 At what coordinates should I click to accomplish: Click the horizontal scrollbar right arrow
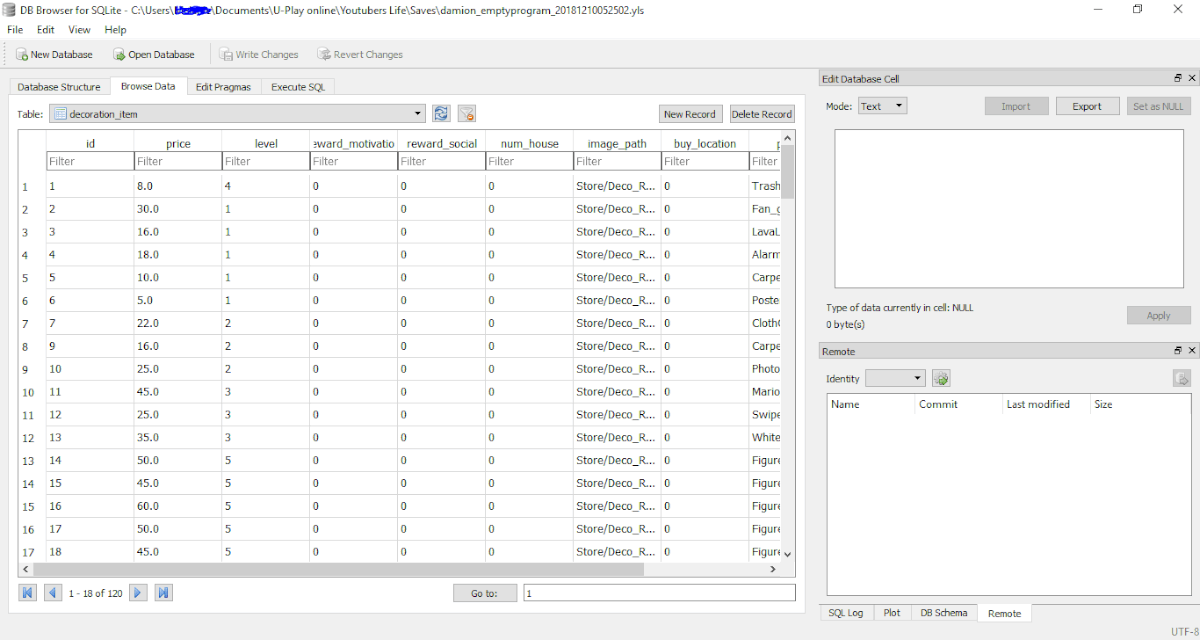point(773,569)
